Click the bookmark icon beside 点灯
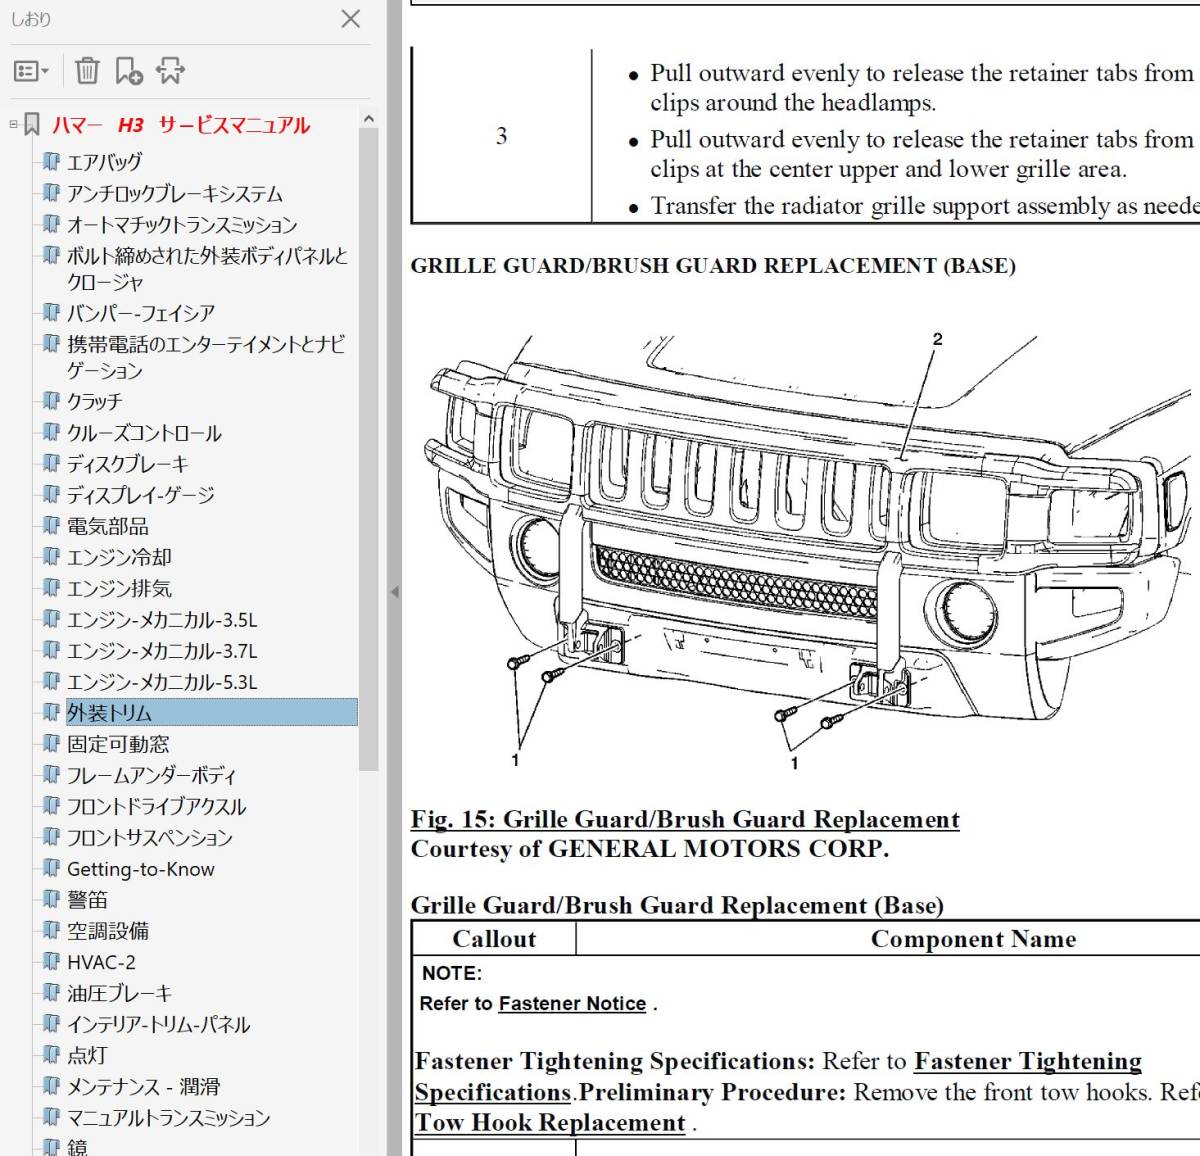The height and width of the screenshot is (1156, 1200). click(51, 1054)
